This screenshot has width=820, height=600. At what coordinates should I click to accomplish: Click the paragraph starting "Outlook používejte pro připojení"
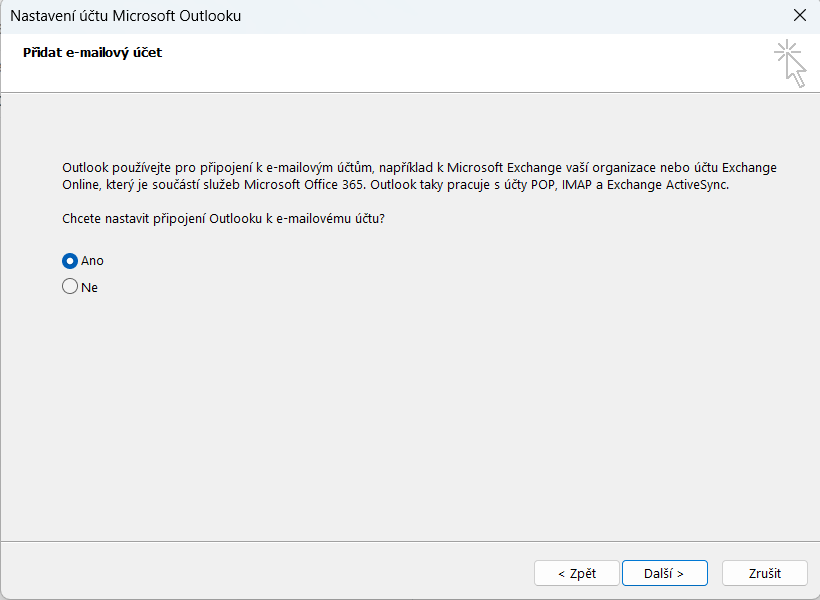point(419,176)
